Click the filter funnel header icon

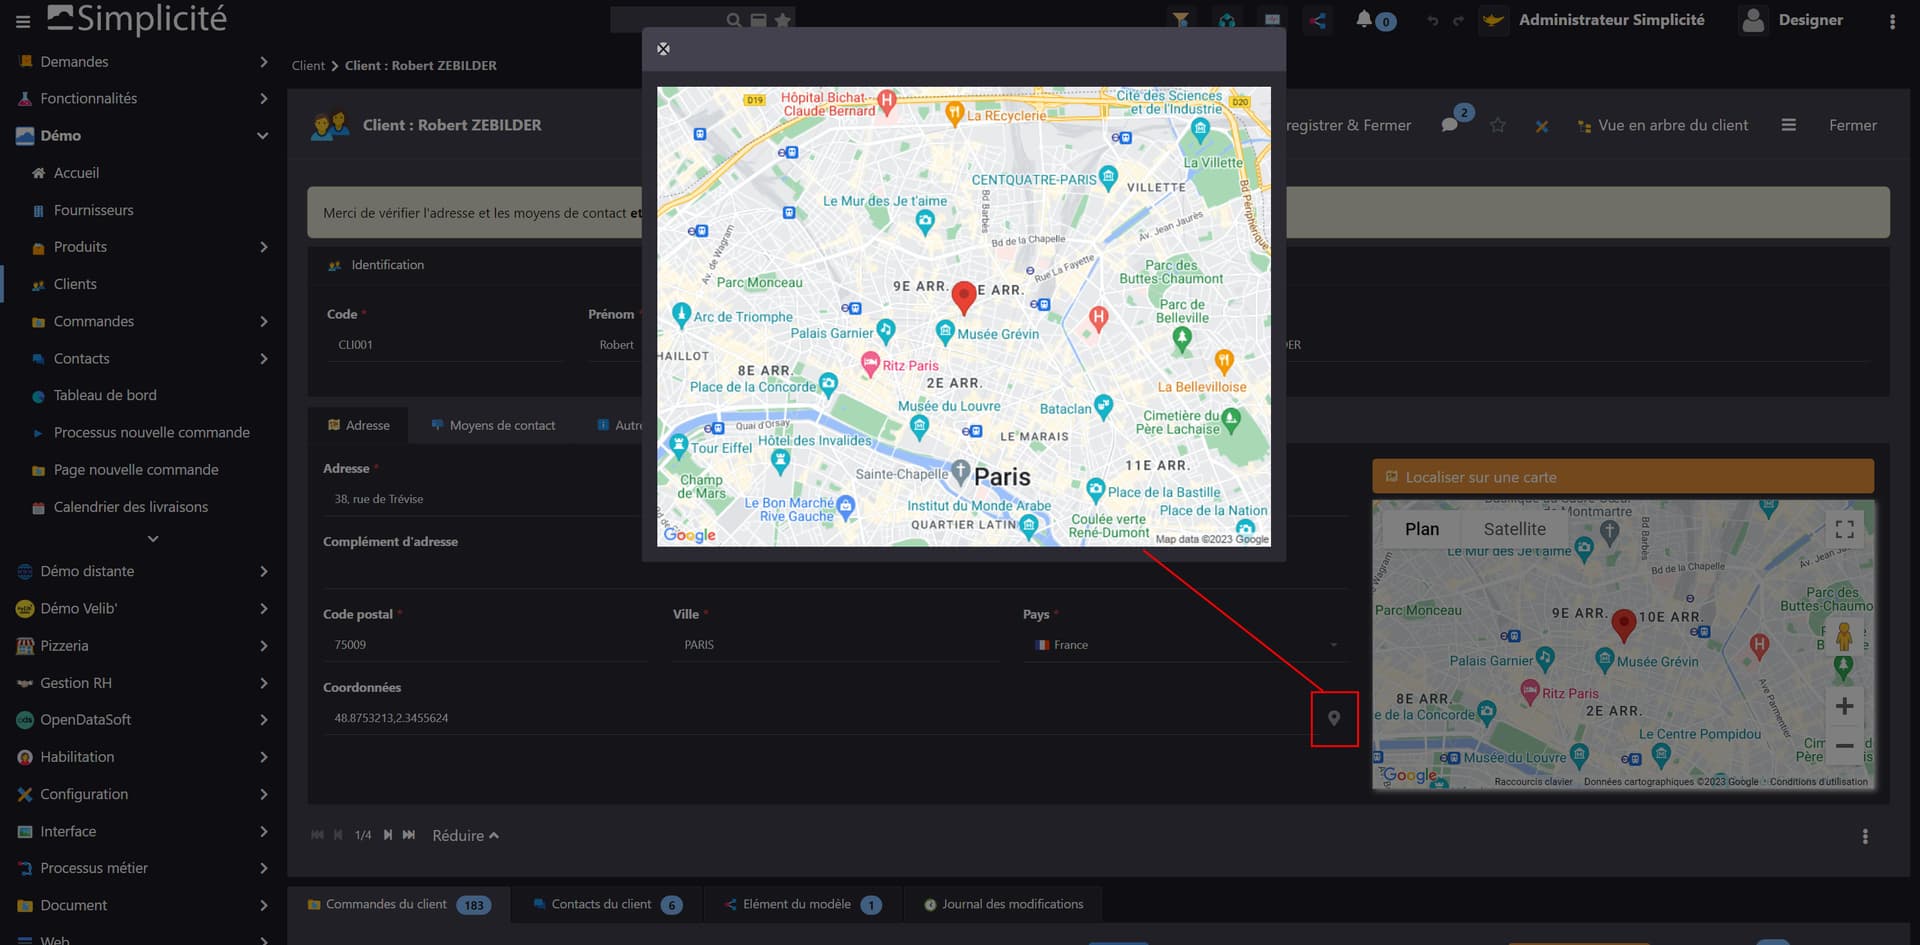(1181, 20)
